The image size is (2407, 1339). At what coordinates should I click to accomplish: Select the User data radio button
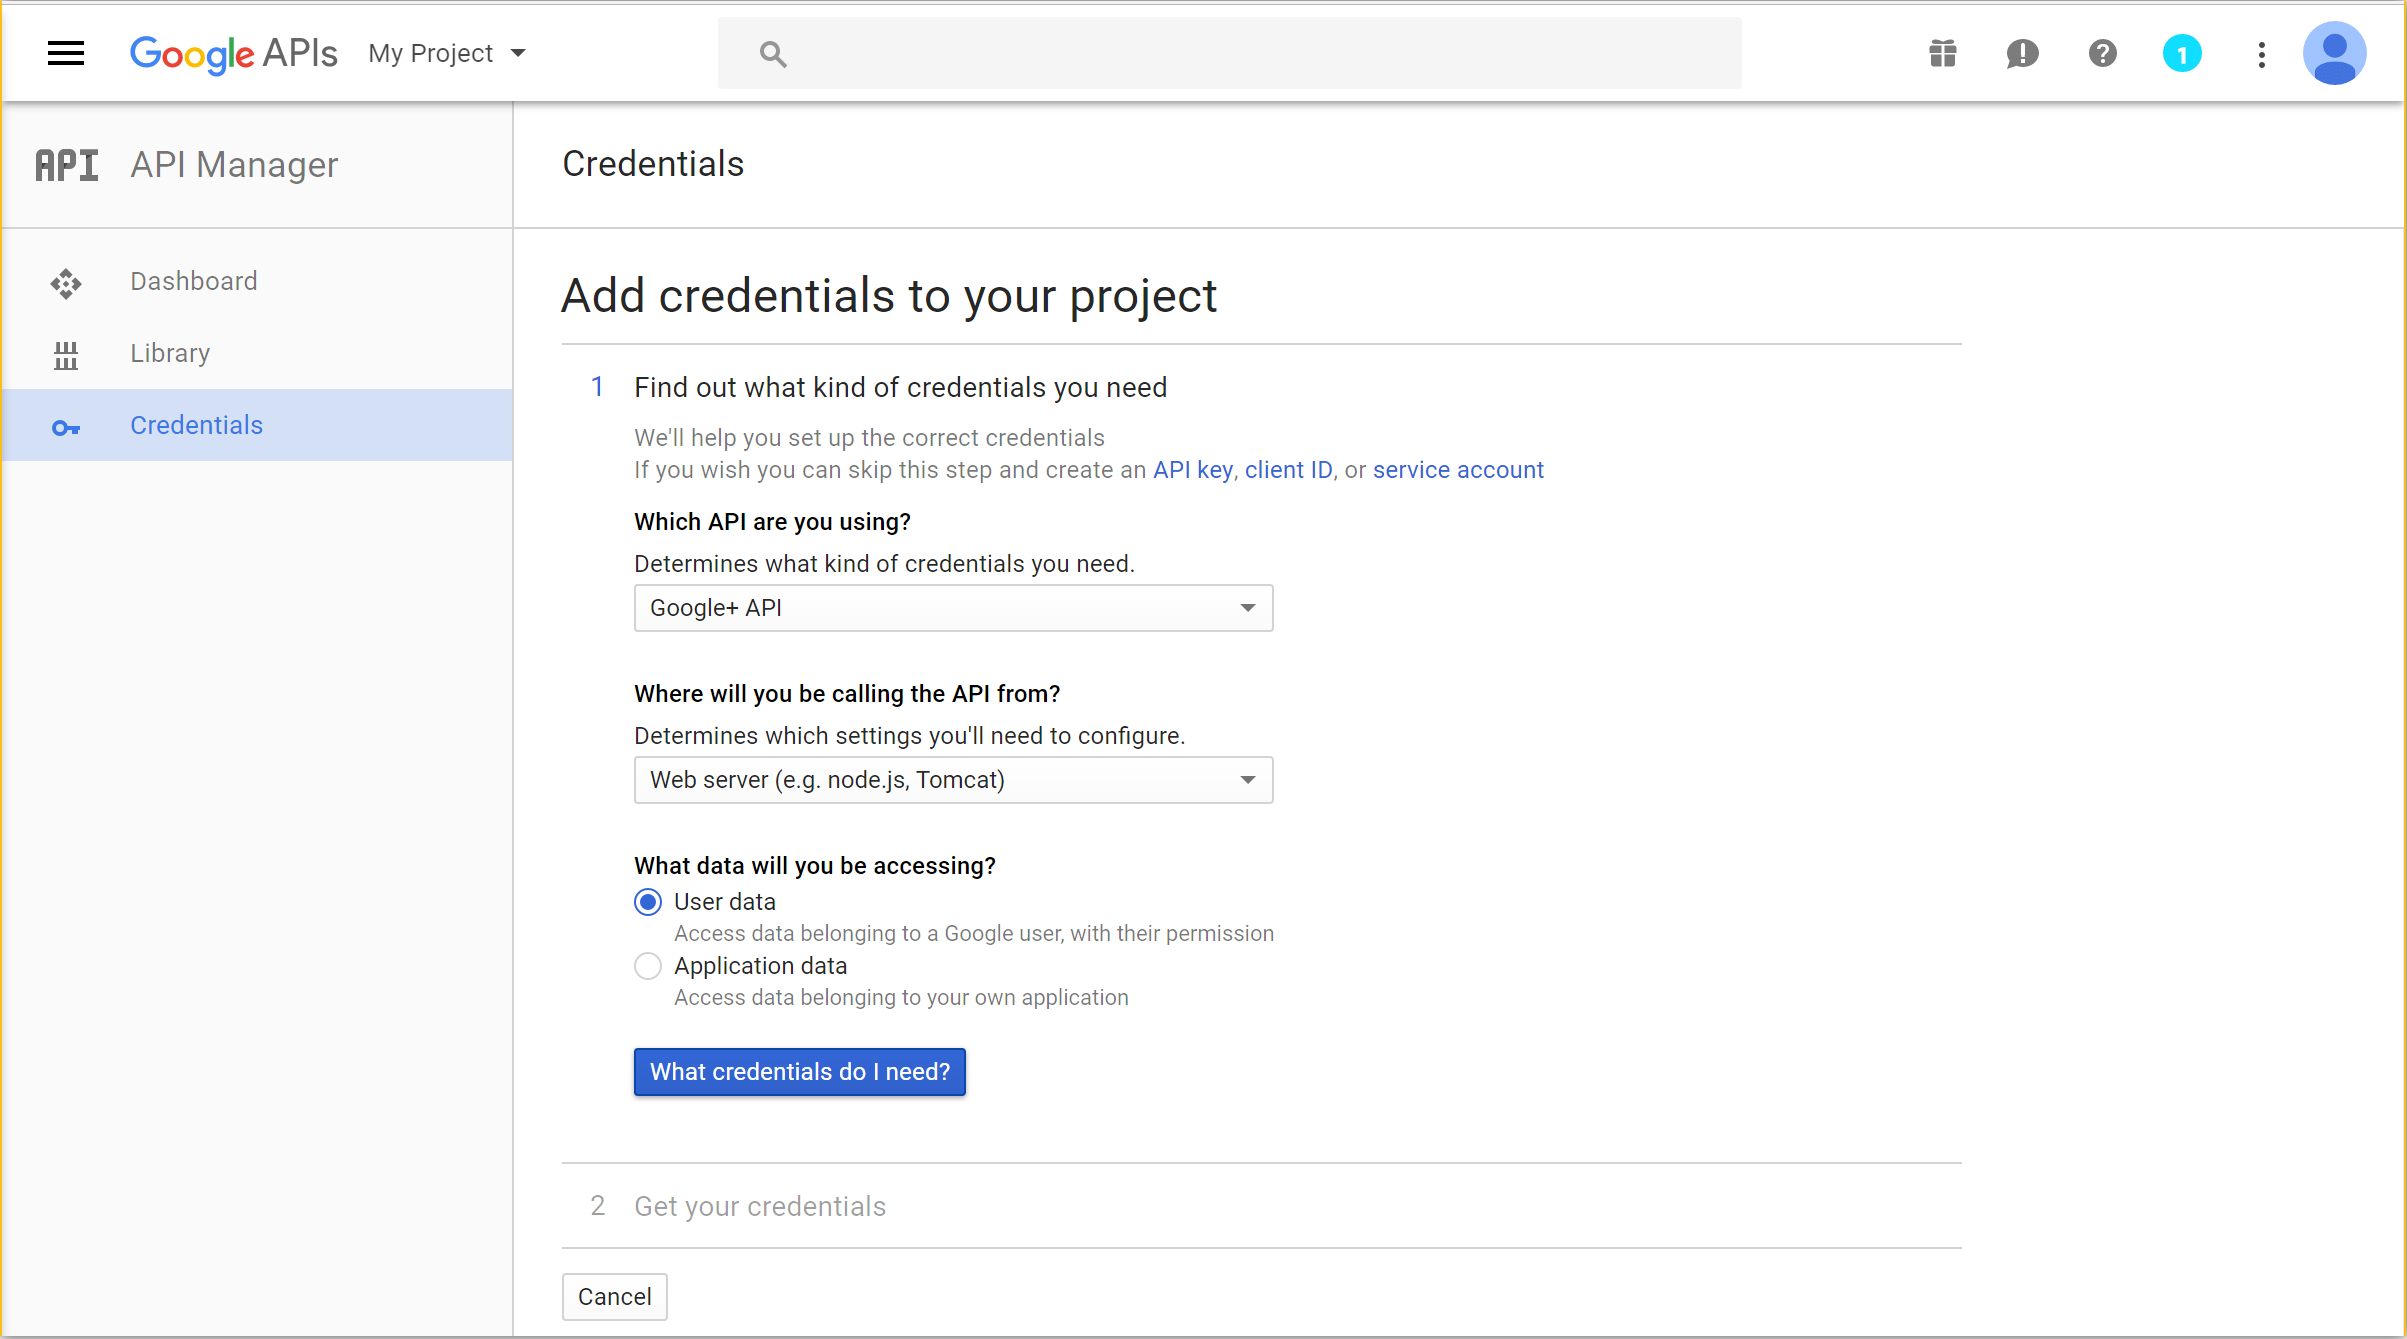[648, 902]
